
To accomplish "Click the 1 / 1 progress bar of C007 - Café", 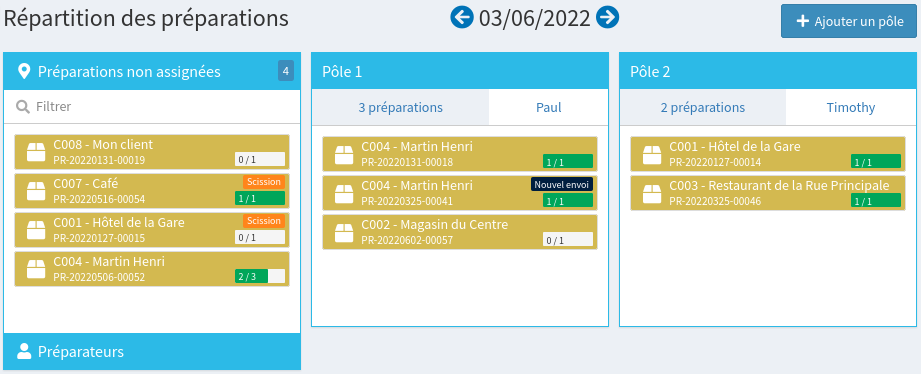I will point(260,198).
